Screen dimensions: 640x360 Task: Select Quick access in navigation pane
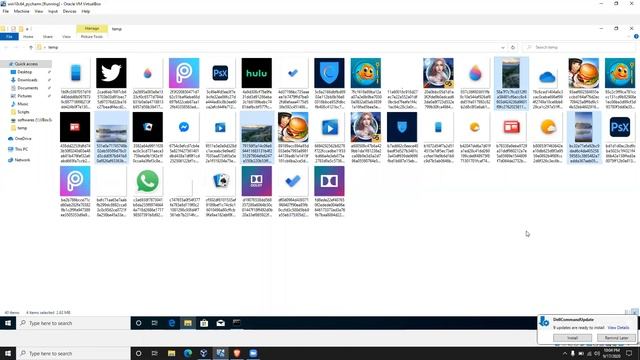pyautogui.click(x=26, y=64)
